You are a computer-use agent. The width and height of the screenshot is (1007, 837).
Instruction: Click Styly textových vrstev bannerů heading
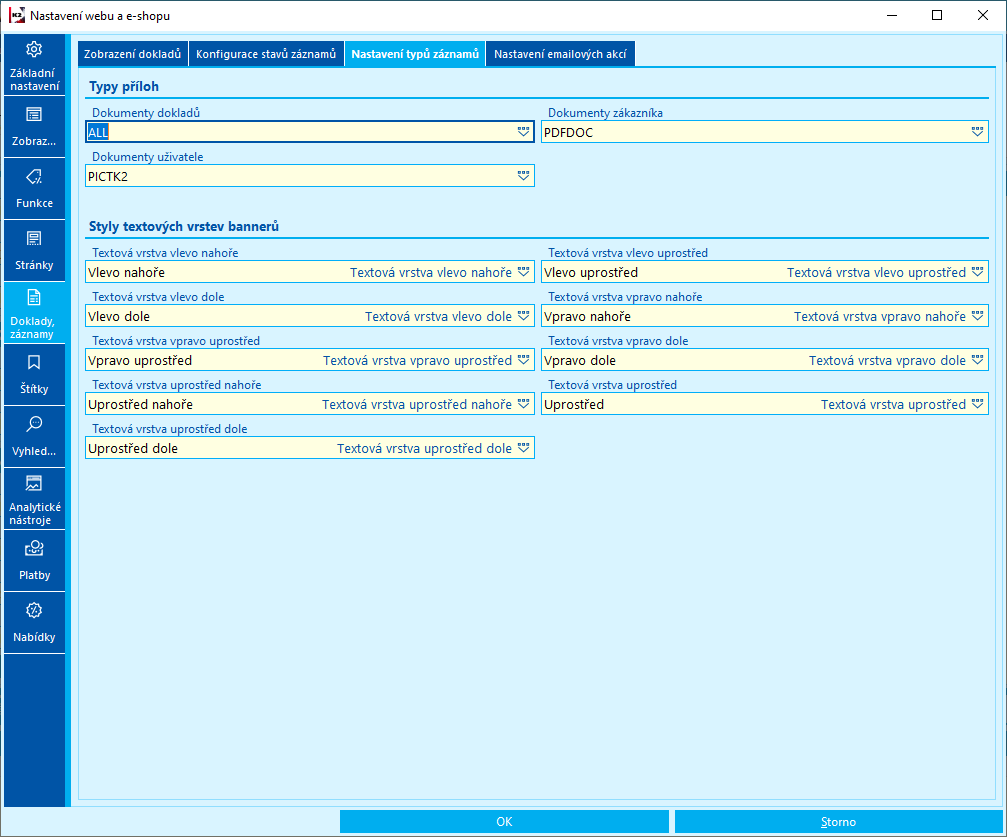tap(184, 226)
